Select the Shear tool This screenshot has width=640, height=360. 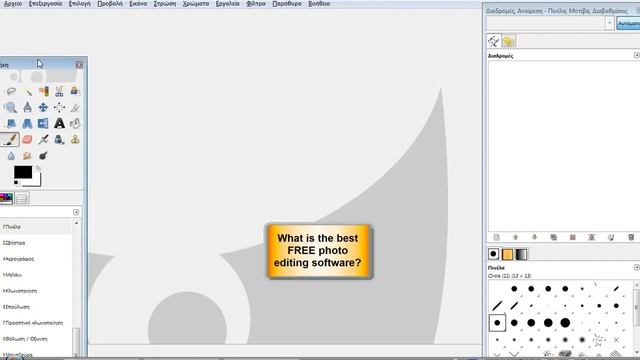point(11,123)
